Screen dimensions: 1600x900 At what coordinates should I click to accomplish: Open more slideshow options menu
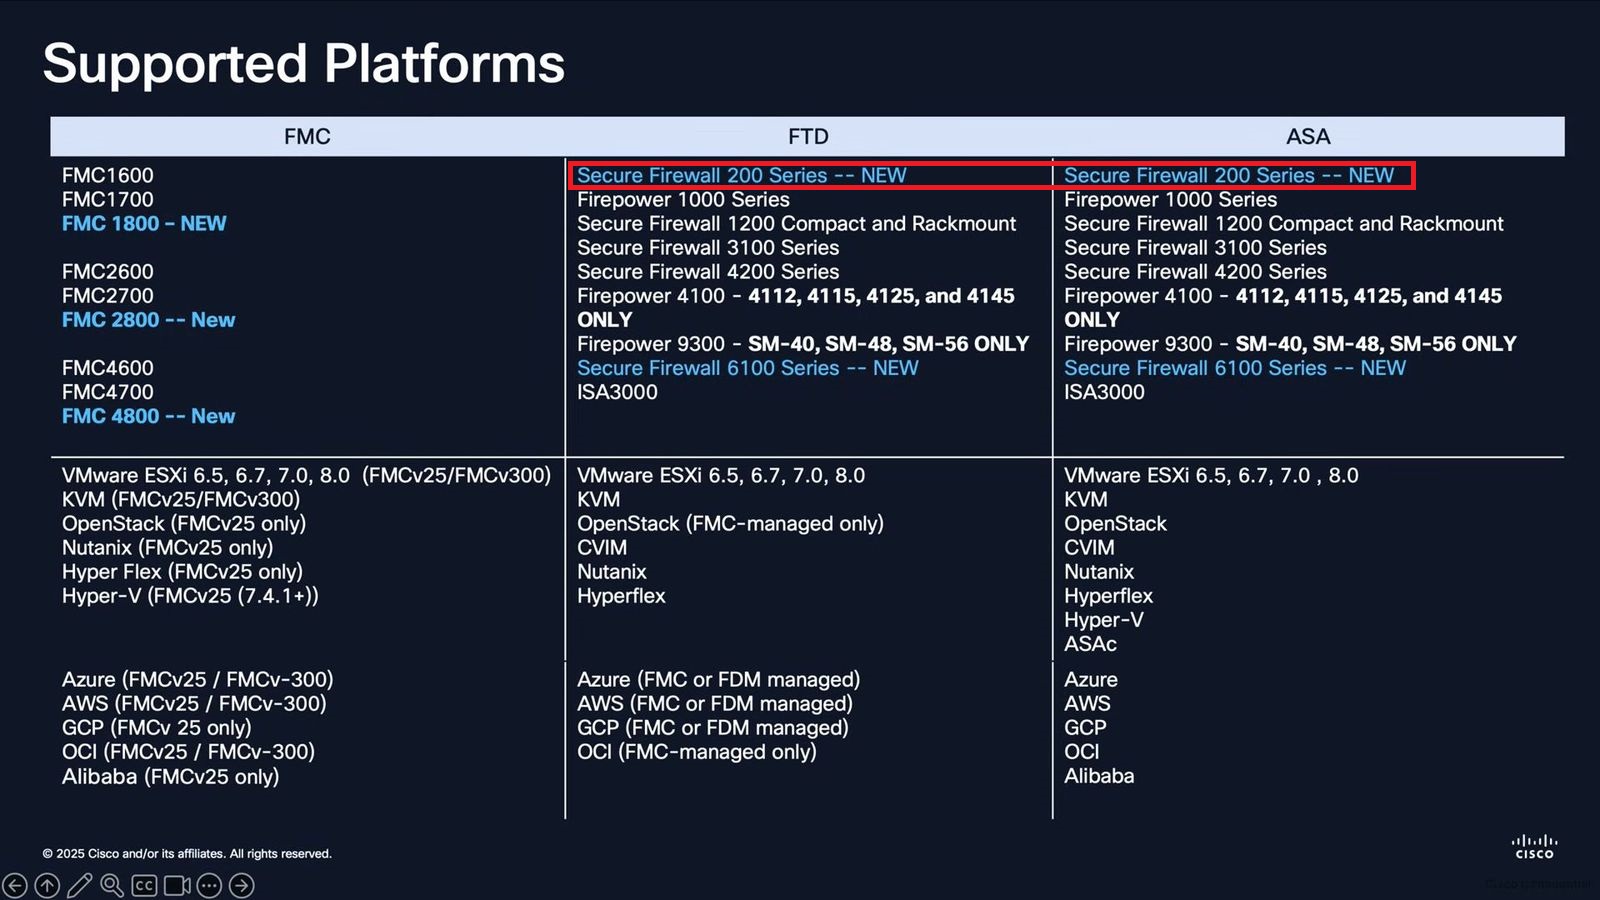209,885
